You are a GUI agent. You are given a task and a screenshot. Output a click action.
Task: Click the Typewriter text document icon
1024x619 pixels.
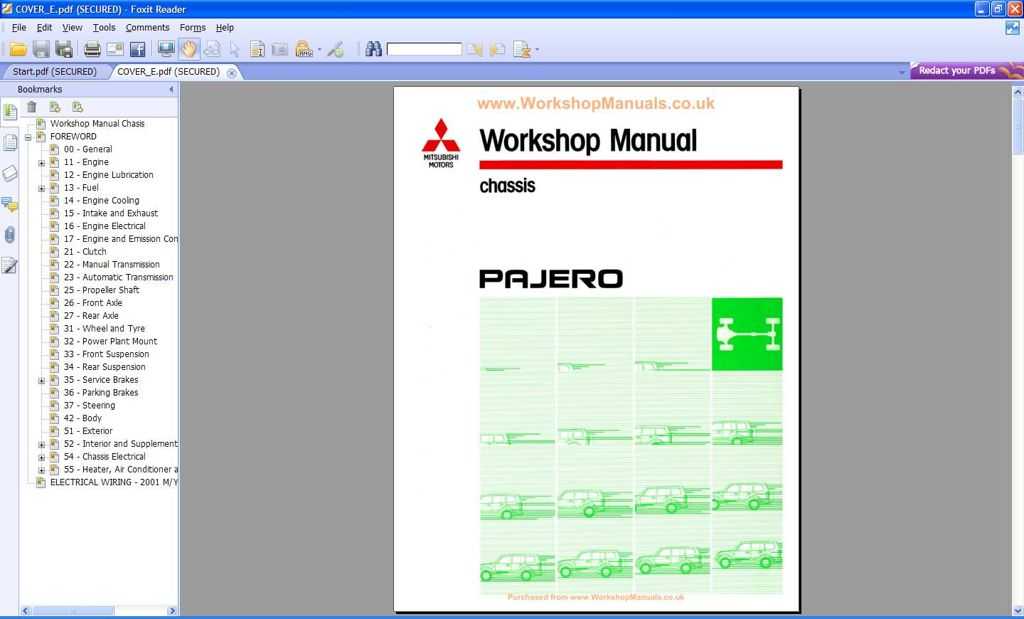point(257,49)
